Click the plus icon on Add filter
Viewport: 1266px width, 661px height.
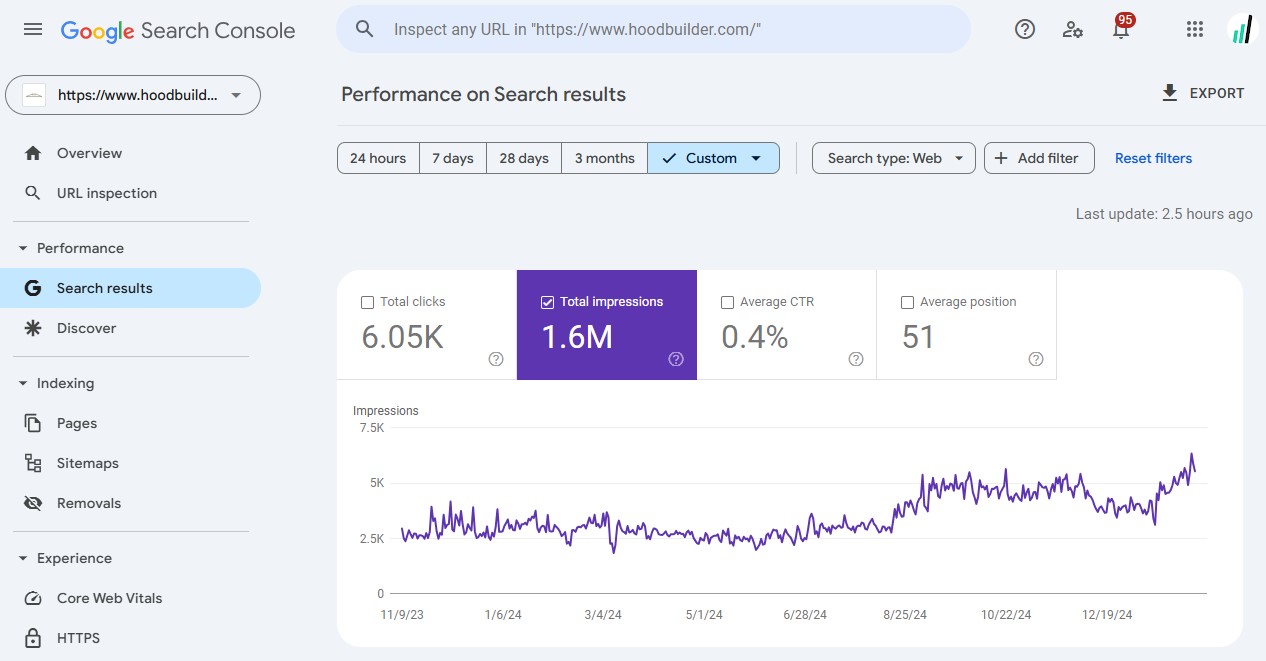pos(1001,158)
